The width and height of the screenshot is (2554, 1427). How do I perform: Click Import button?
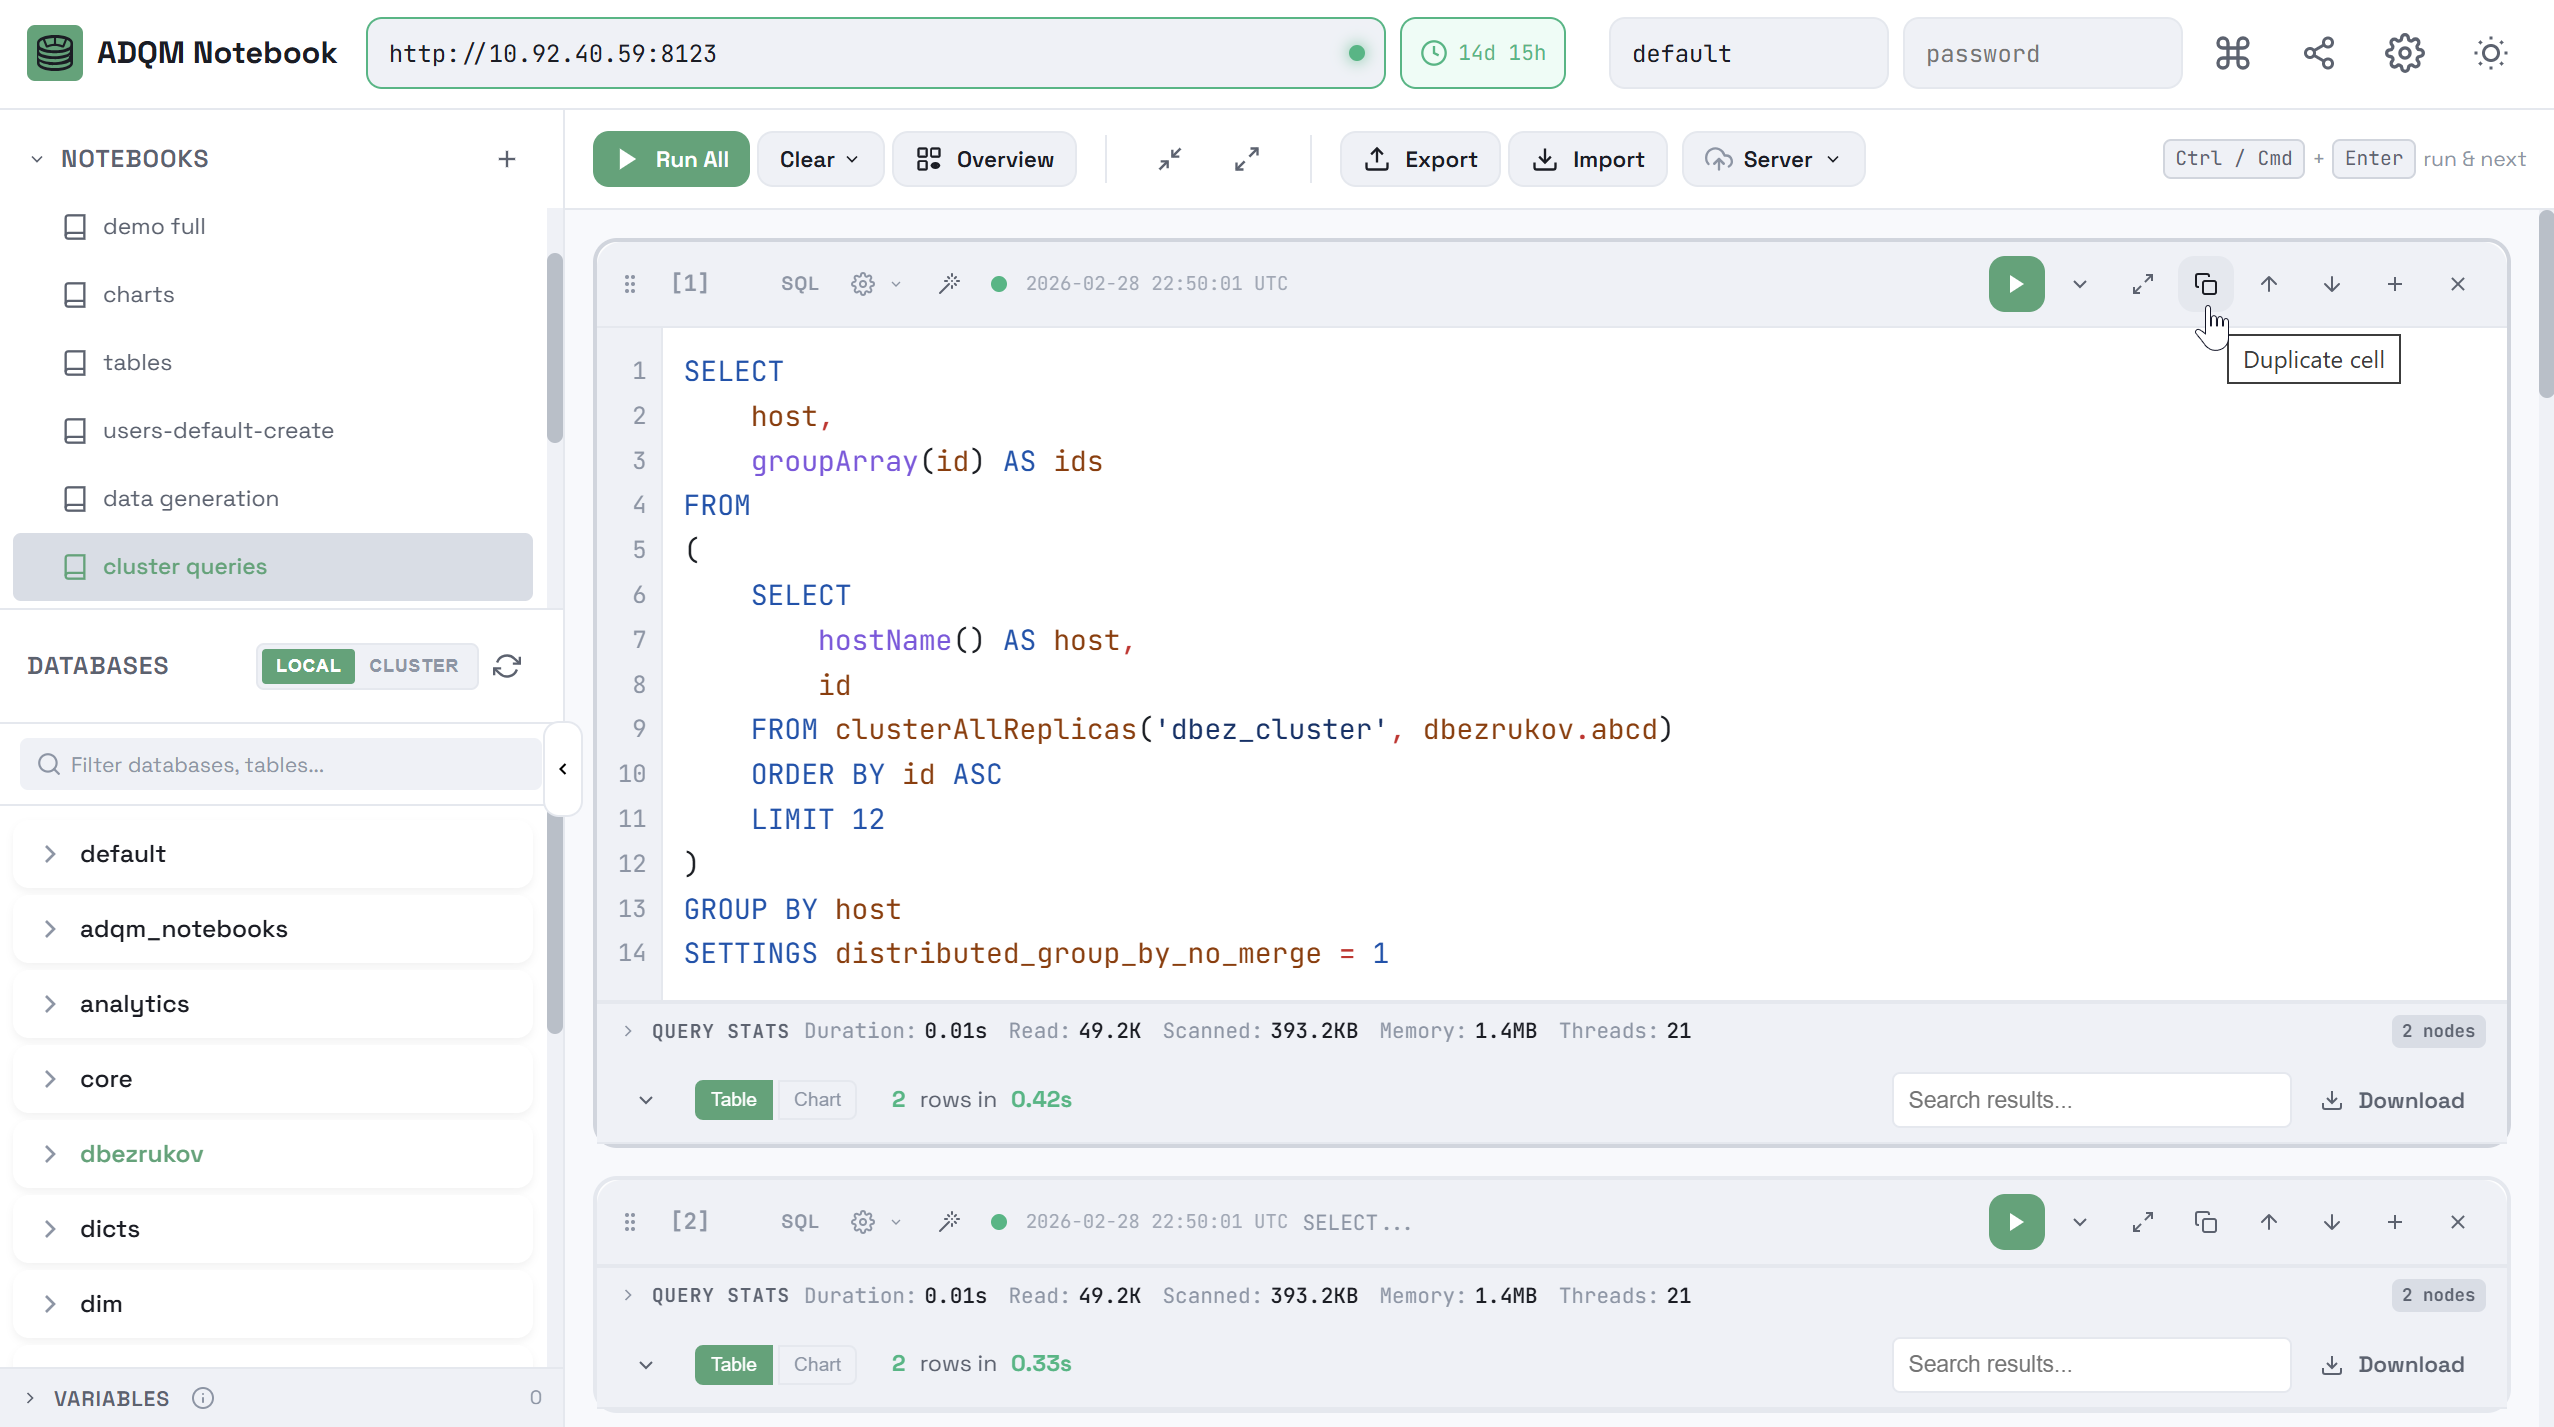[x=1588, y=159]
